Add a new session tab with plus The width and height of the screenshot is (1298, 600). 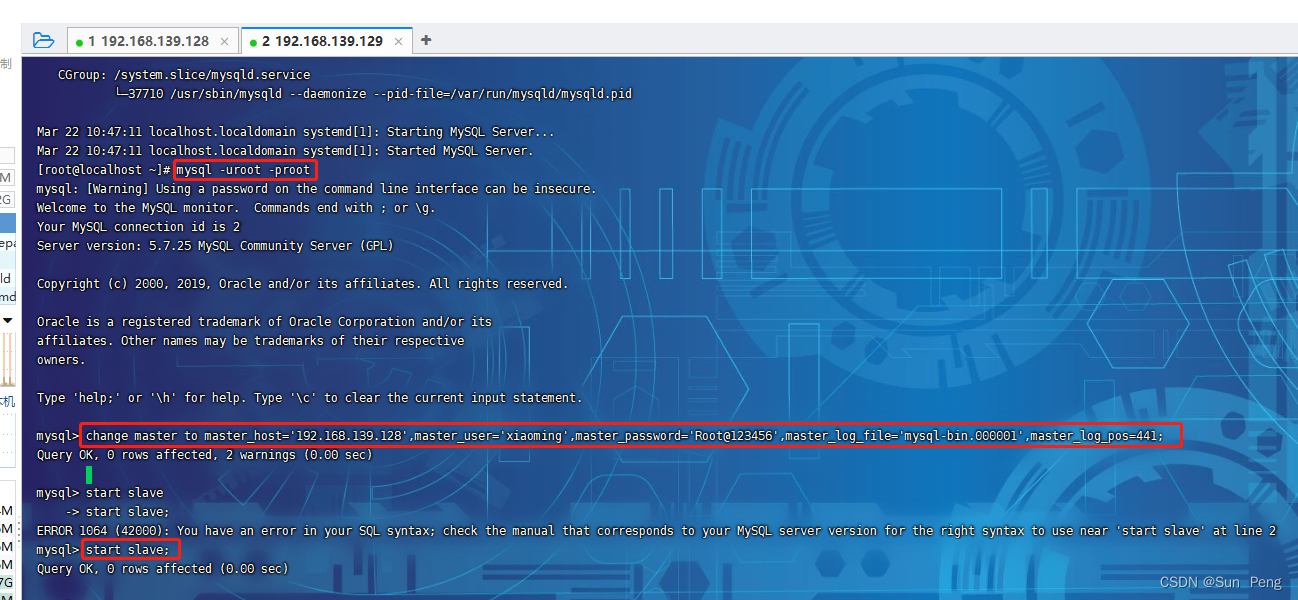426,40
